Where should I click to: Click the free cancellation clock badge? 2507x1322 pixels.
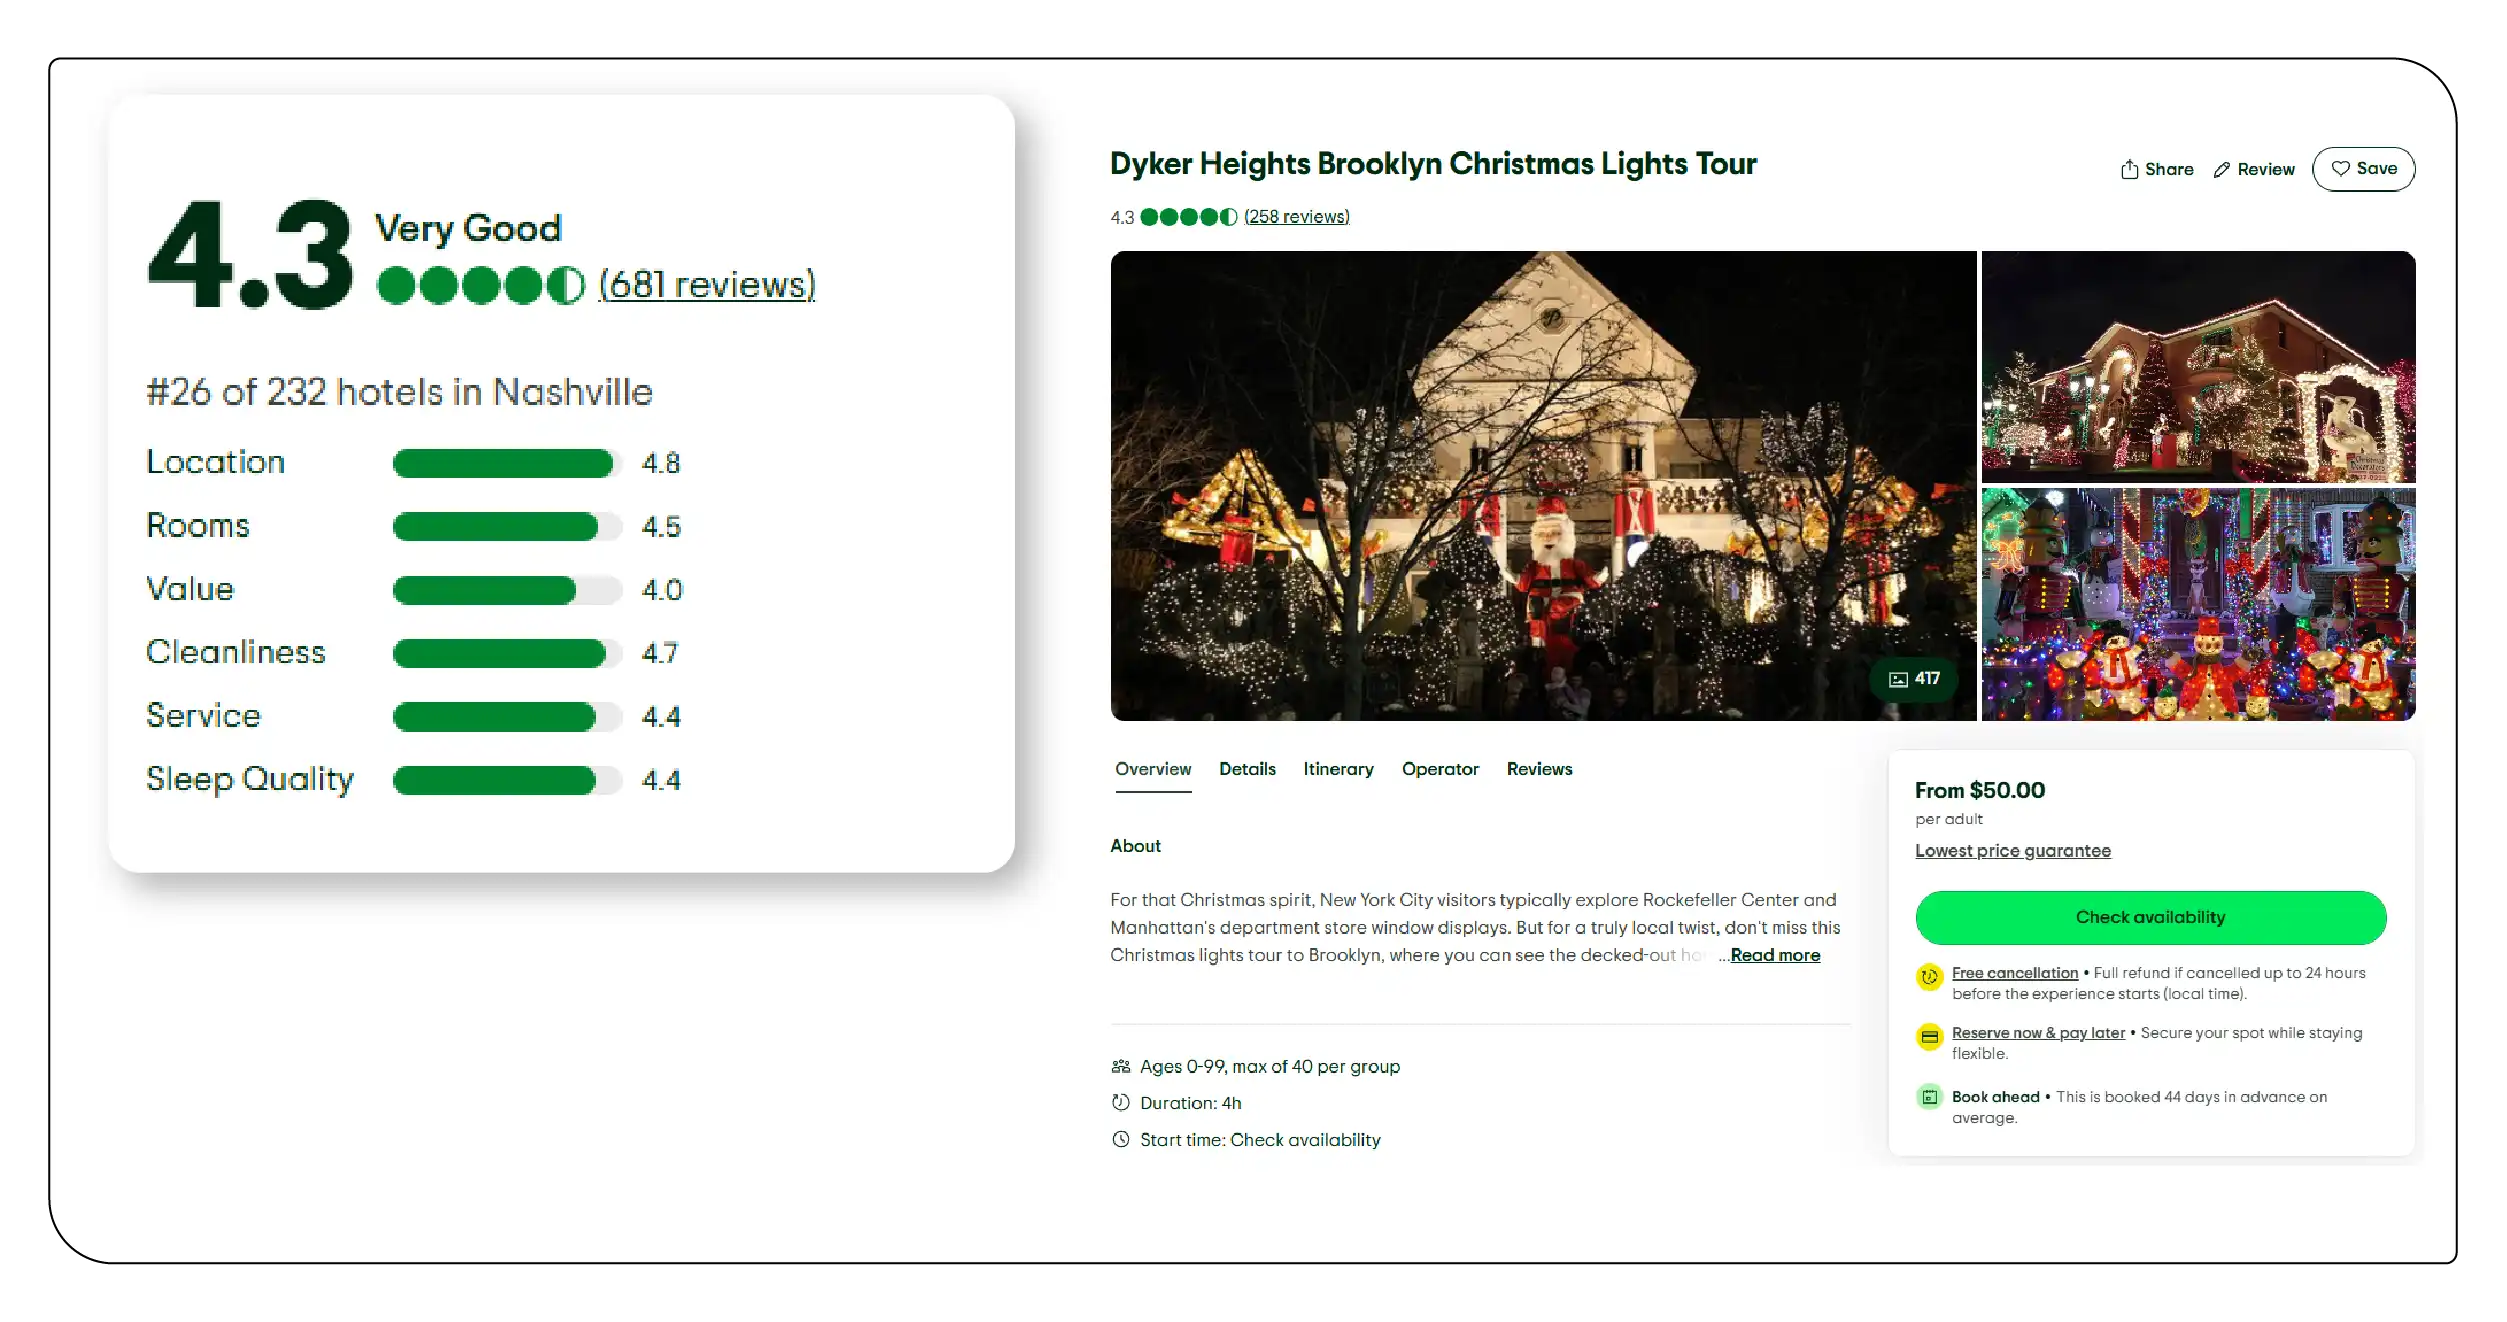tap(1929, 978)
